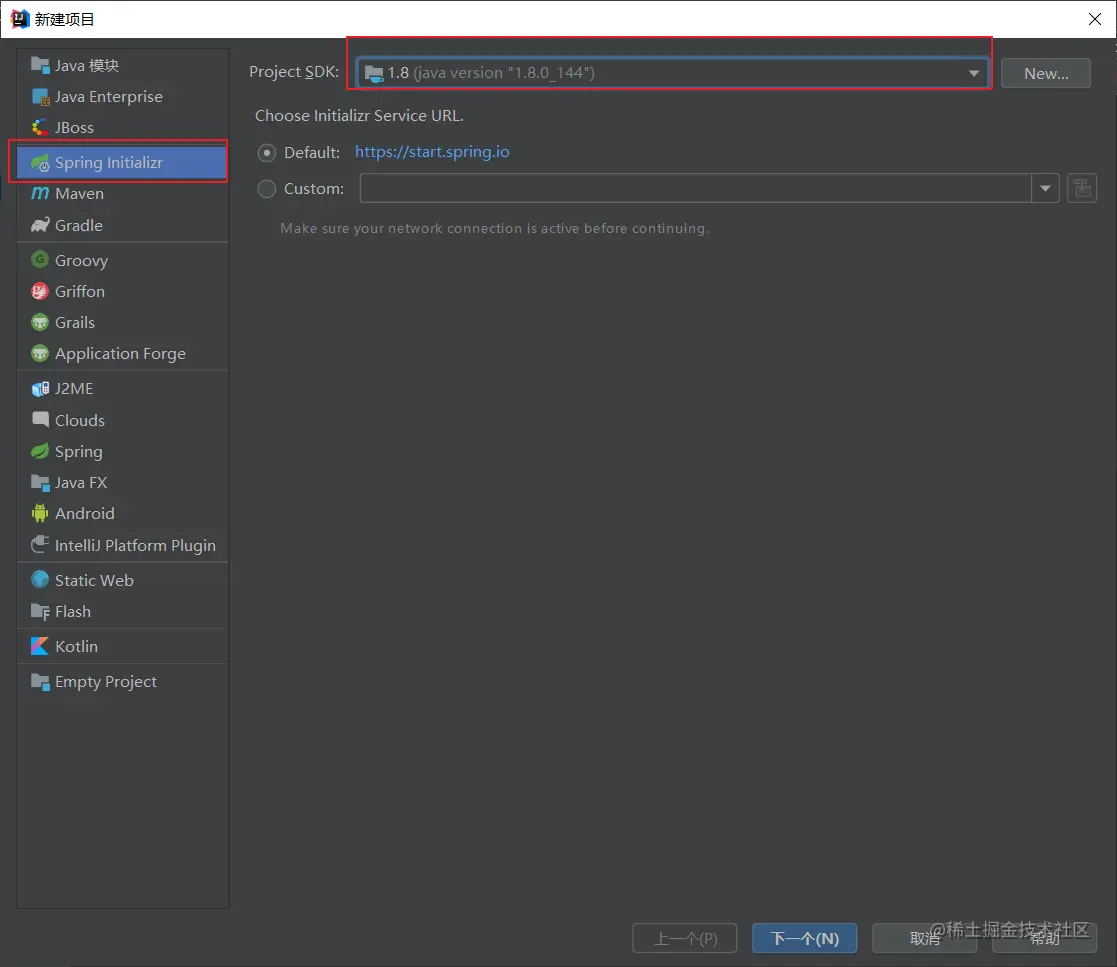Choose the Empty Project type
Viewport: 1117px width, 967px height.
[123, 681]
